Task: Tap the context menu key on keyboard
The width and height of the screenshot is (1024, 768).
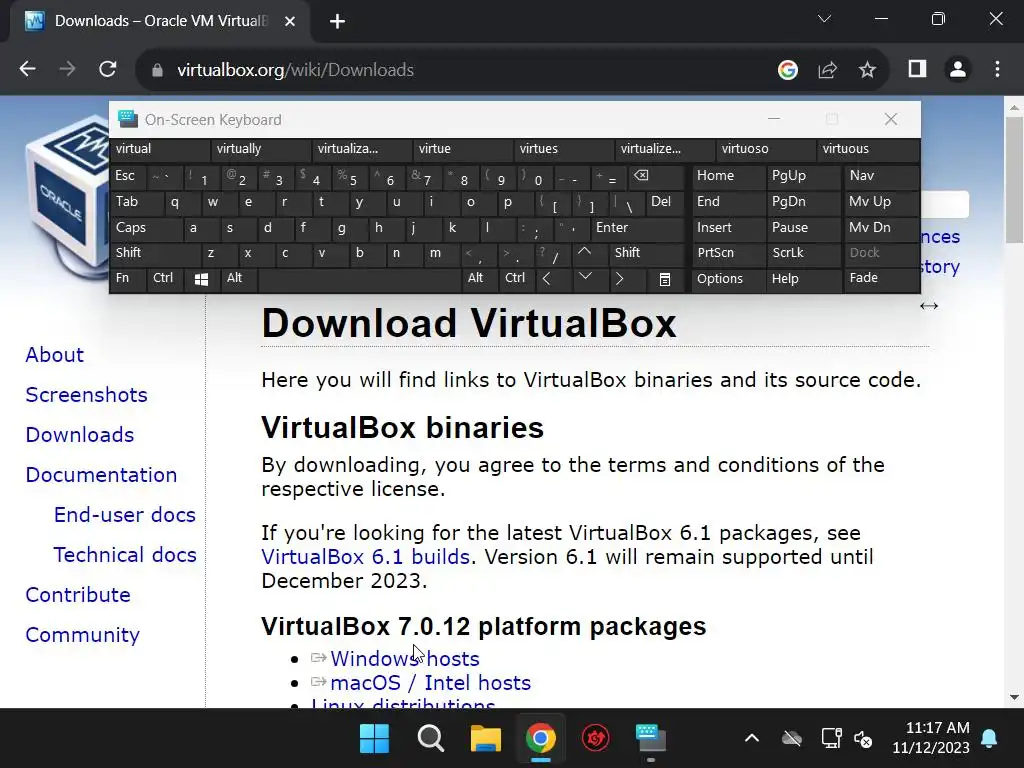Action: (x=665, y=280)
